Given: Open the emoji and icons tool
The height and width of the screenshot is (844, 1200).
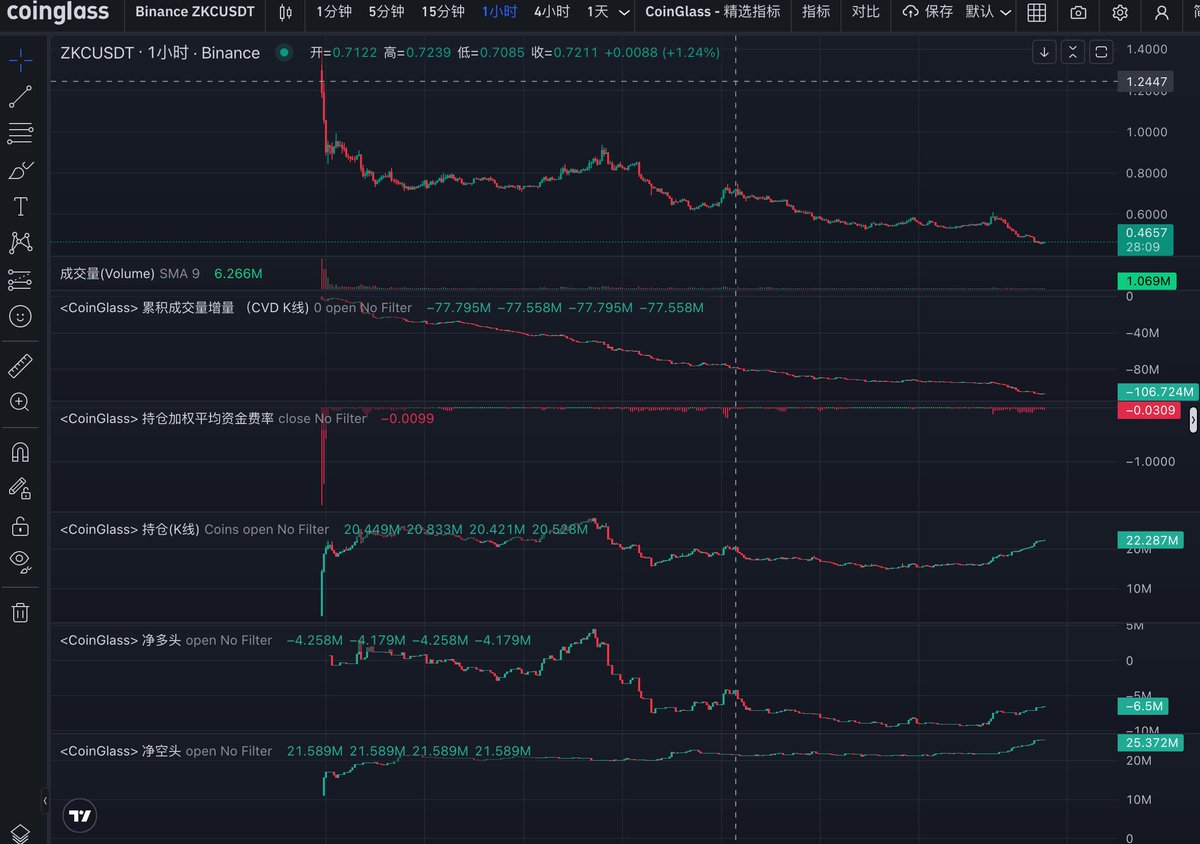Looking at the screenshot, I should point(20,316).
